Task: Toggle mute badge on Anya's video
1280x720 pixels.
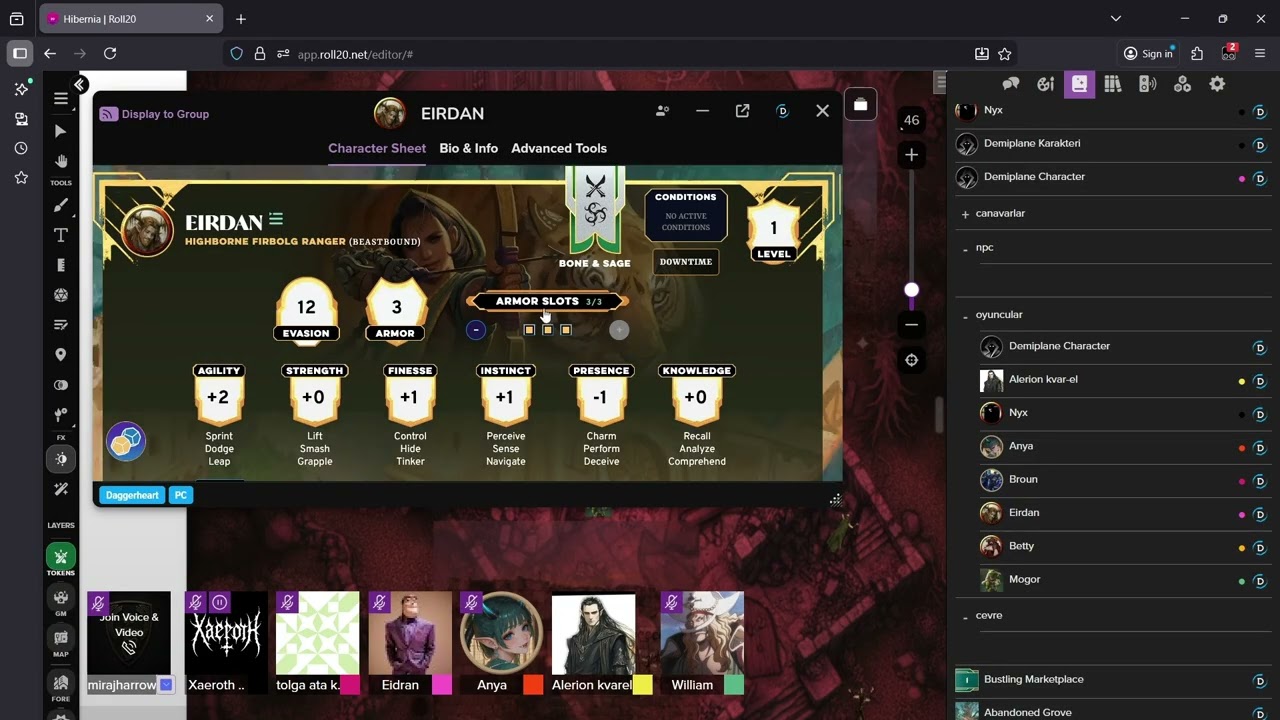Action: [471, 602]
